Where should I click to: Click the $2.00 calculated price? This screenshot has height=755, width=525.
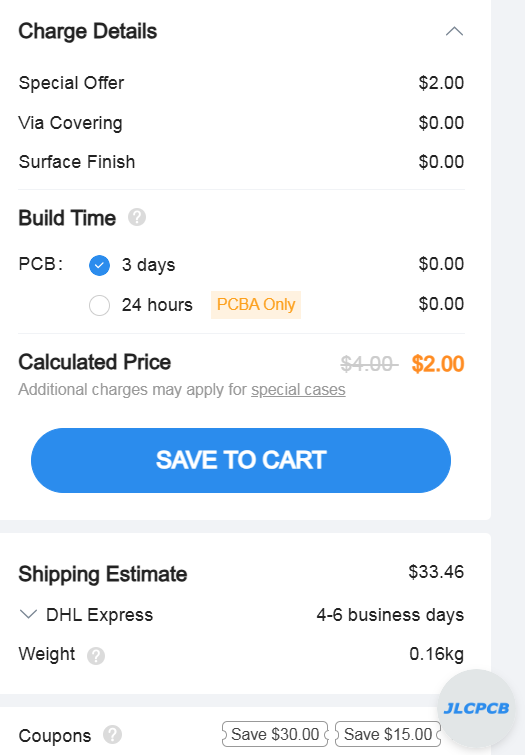click(437, 364)
